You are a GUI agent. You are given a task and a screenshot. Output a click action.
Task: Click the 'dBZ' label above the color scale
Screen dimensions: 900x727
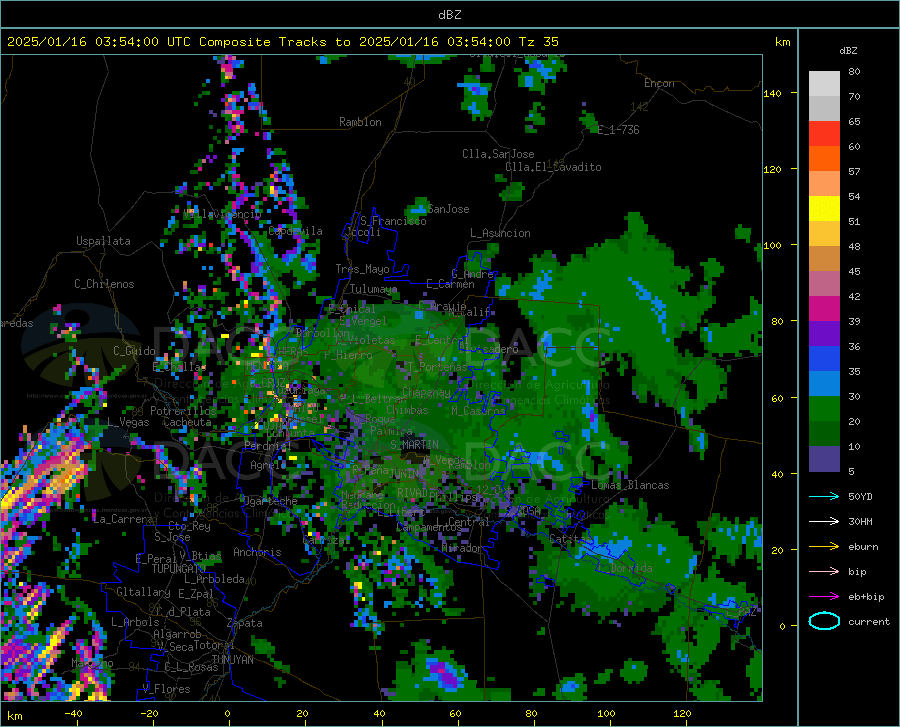pos(848,50)
